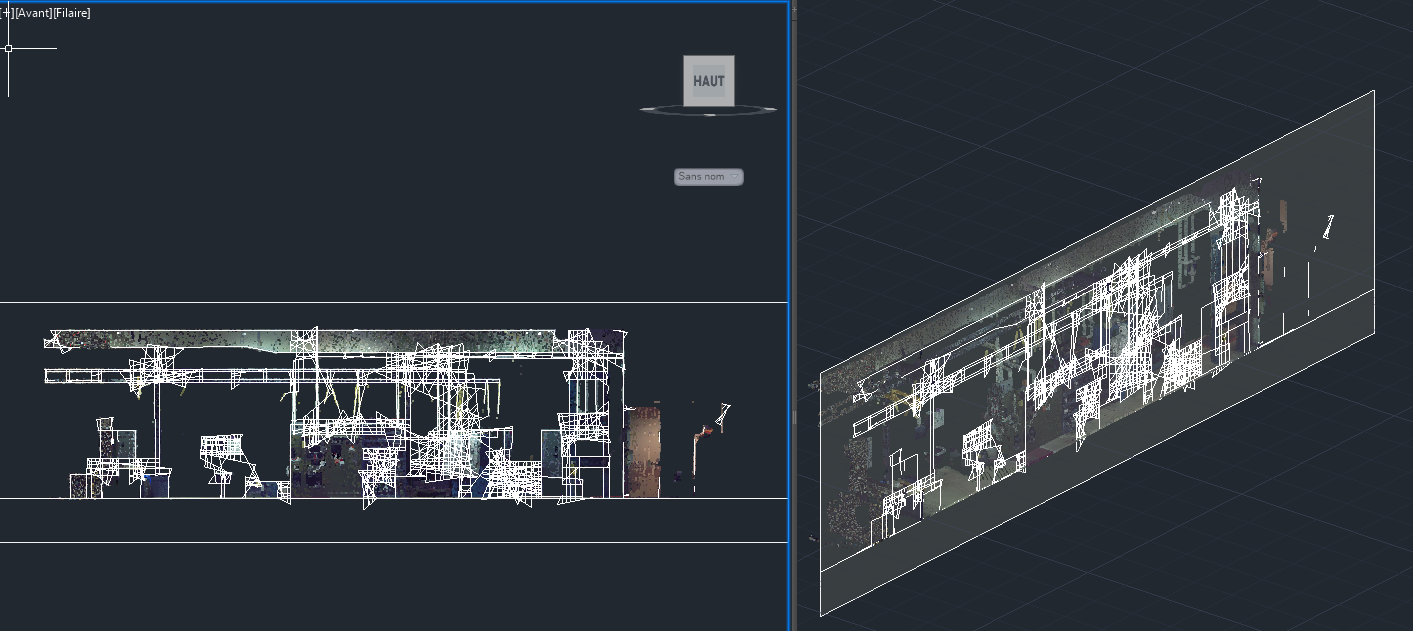Select the orange point cloud column in front view

(x=643, y=450)
